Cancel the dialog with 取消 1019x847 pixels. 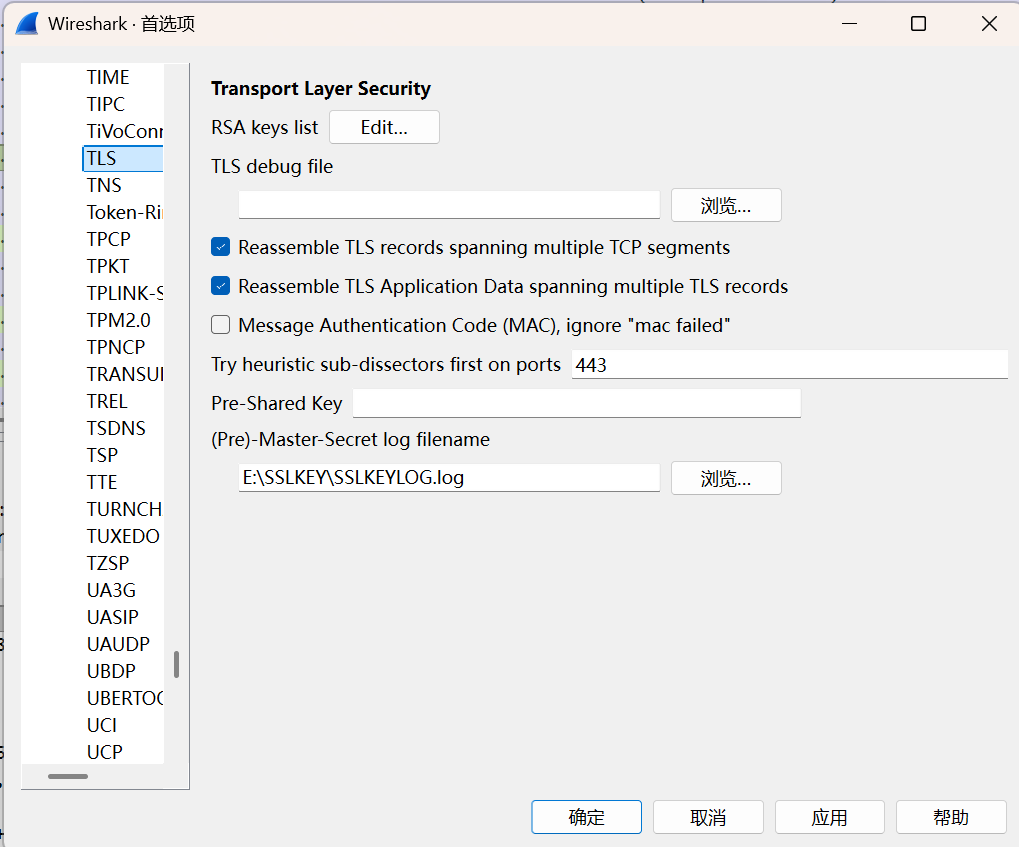pyautogui.click(x=708, y=817)
